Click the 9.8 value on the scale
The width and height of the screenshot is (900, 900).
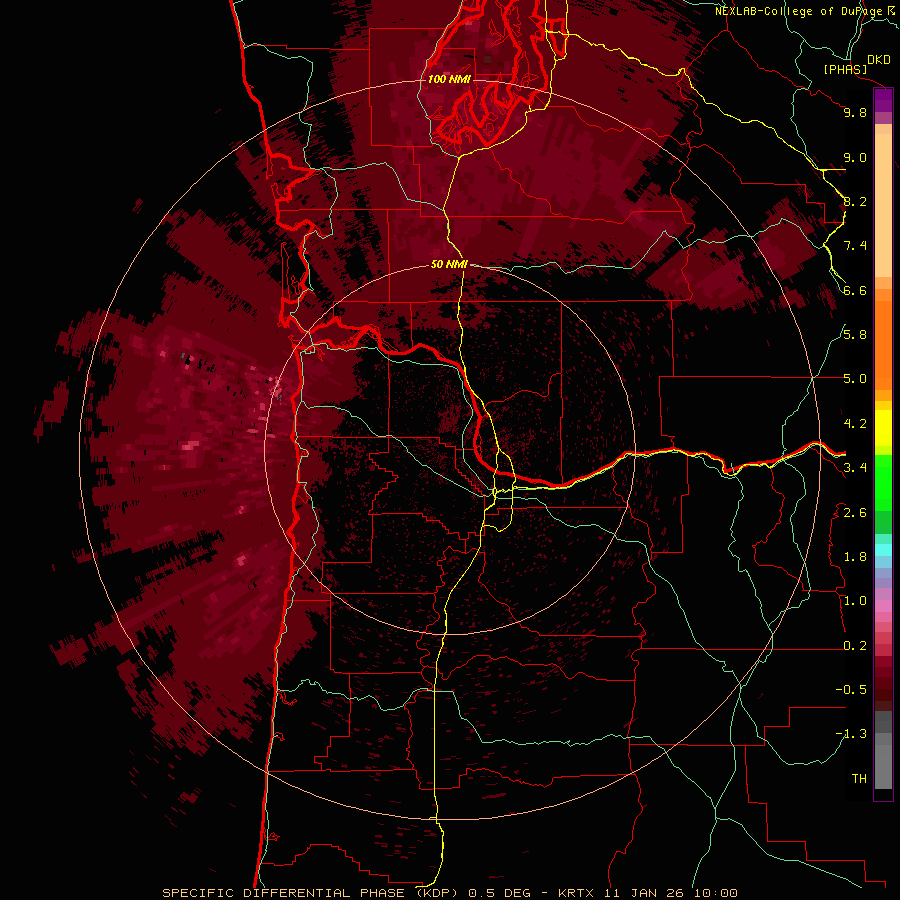pyautogui.click(x=855, y=112)
